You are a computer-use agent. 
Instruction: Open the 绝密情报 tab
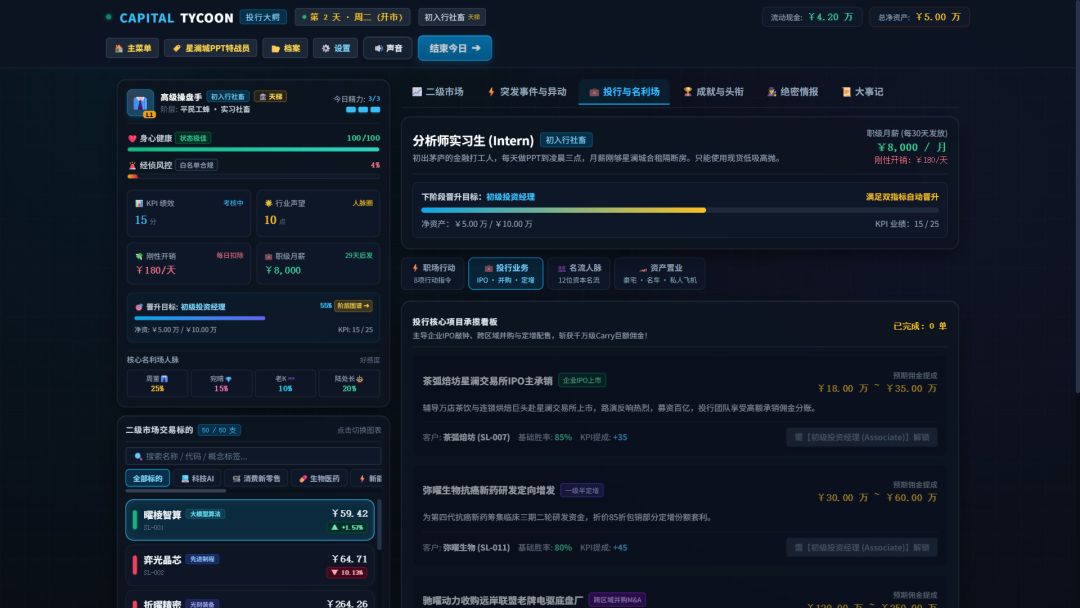click(x=793, y=92)
